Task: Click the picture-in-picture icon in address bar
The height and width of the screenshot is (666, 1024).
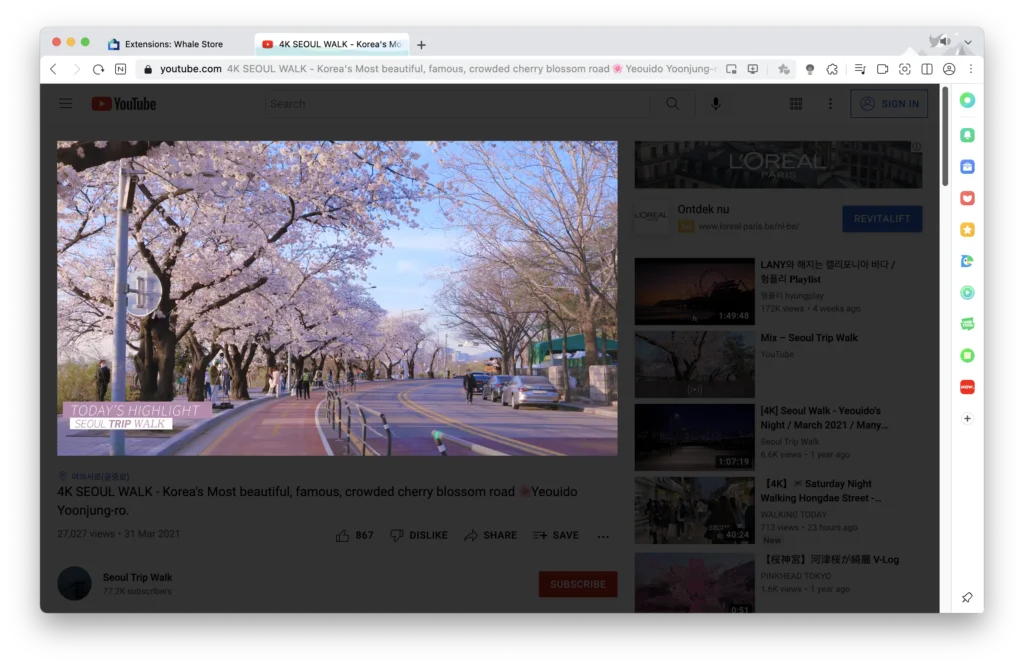Action: [x=731, y=69]
